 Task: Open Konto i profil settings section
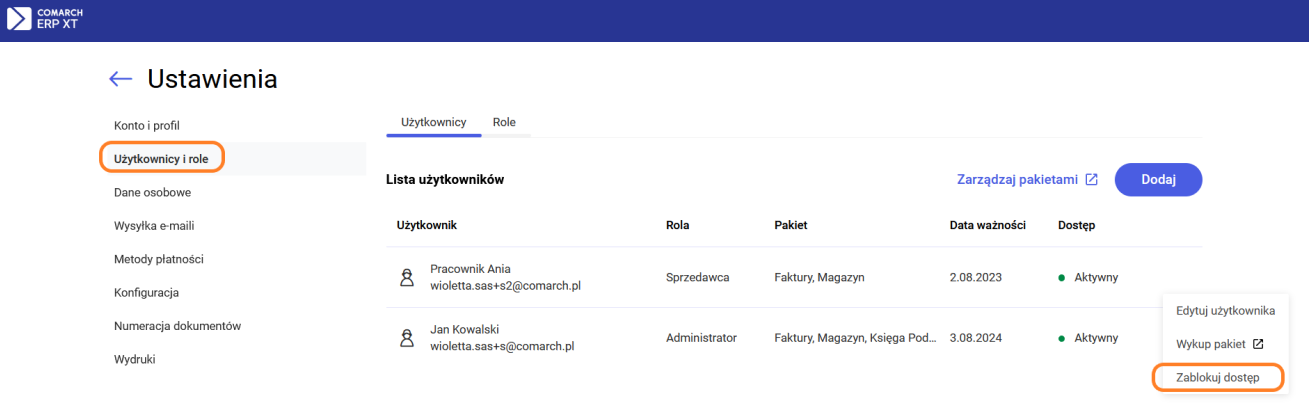[146, 125]
